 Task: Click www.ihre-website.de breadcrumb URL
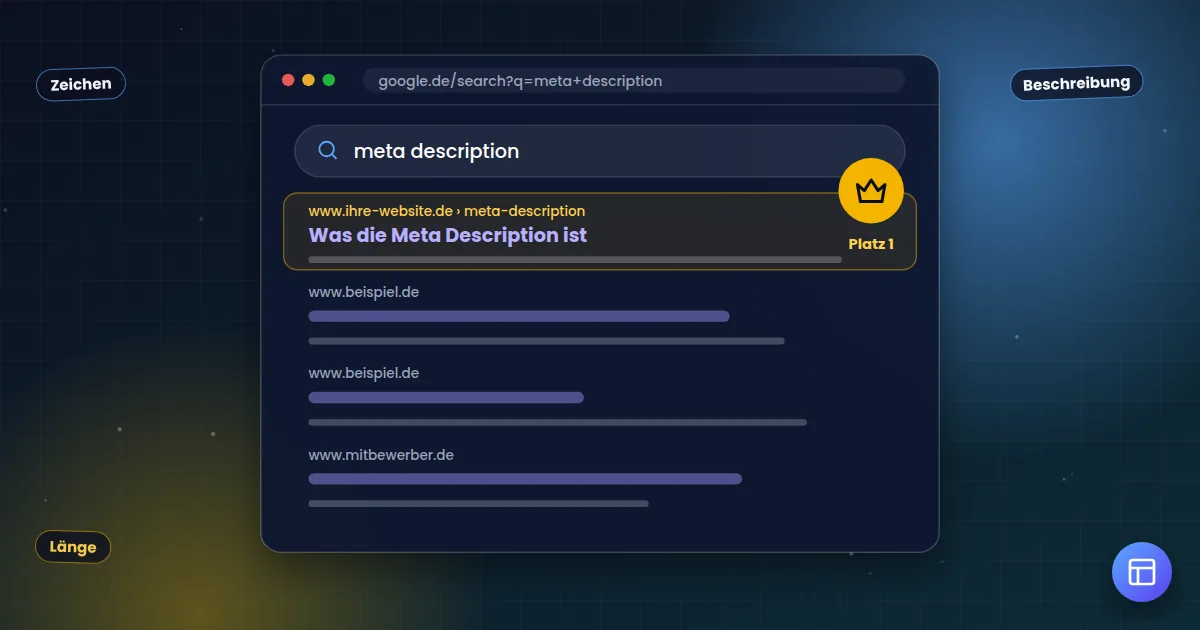(446, 211)
